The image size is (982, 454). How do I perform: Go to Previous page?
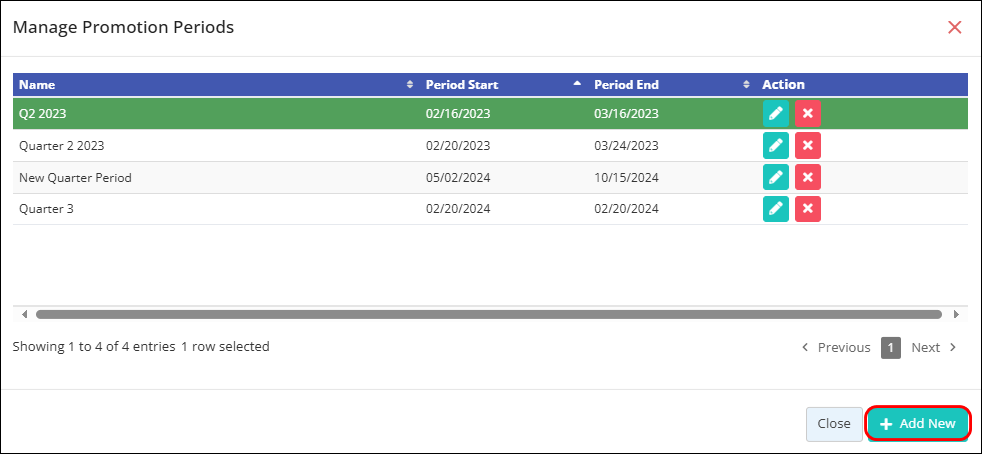[x=836, y=348]
